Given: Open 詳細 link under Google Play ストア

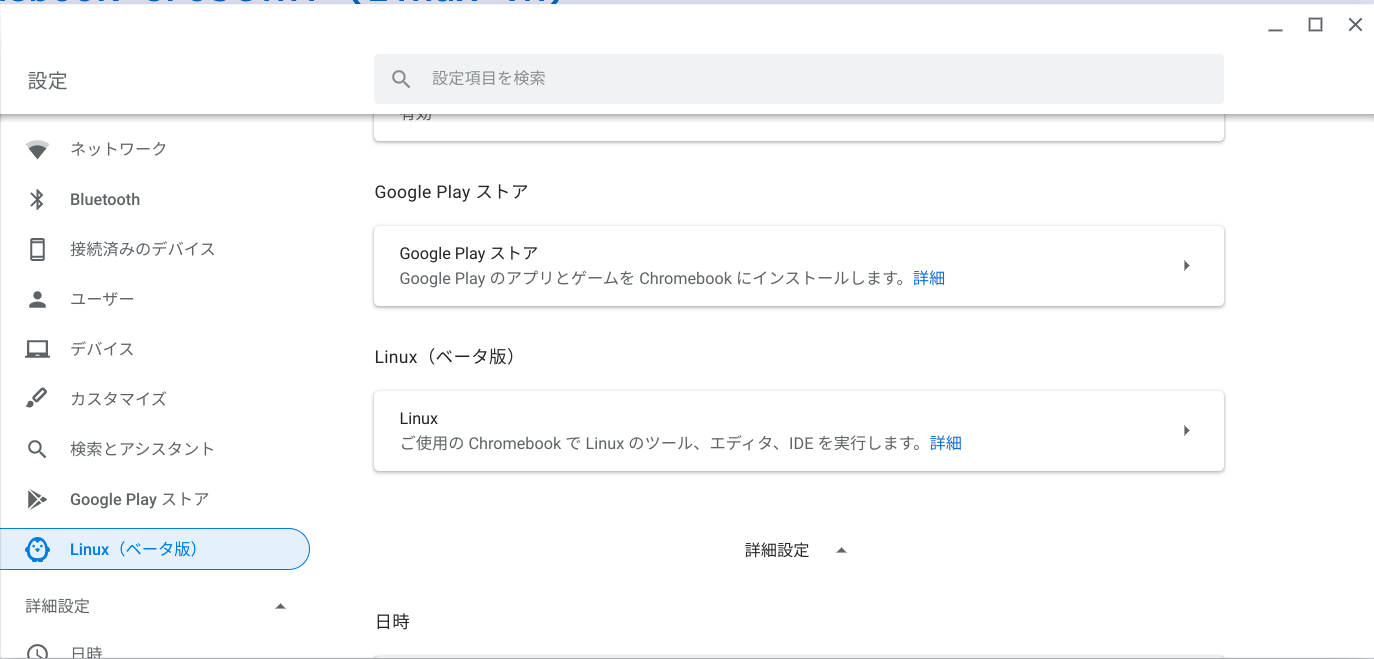Looking at the screenshot, I should (929, 278).
